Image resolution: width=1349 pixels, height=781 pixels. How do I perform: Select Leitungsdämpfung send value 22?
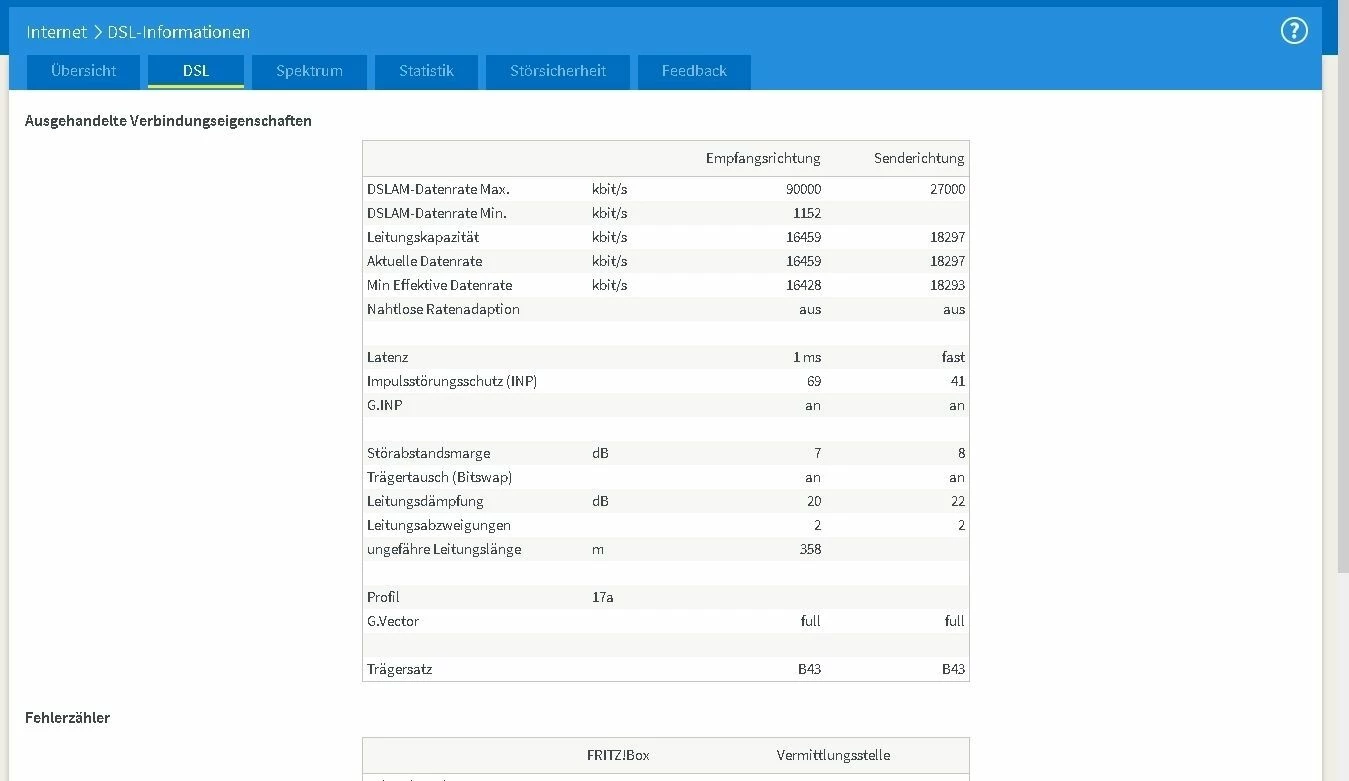coord(958,501)
